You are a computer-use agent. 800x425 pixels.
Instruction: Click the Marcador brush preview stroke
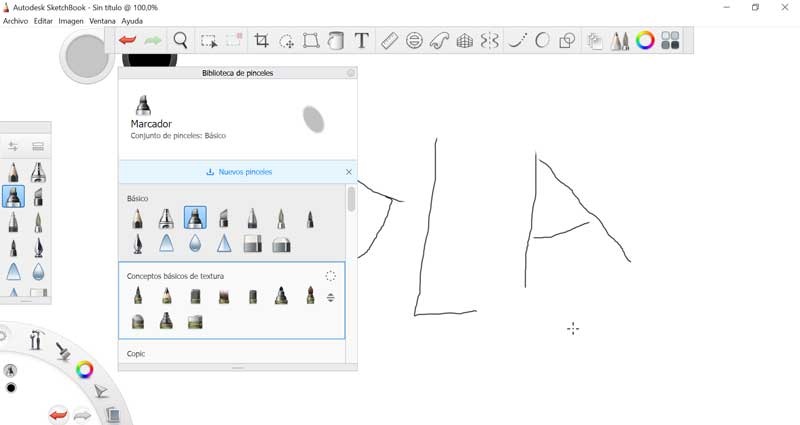pos(313,119)
